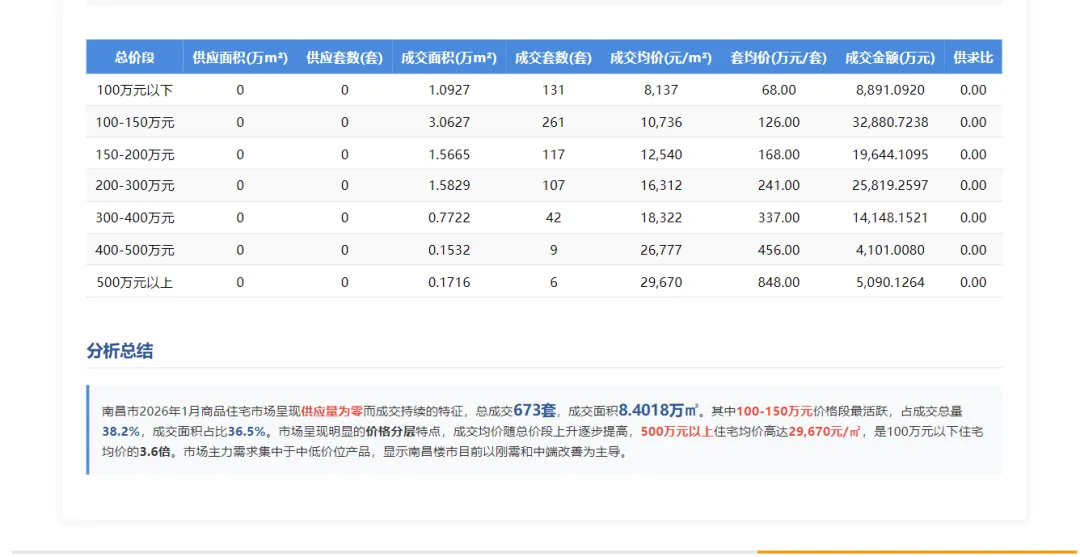Click the 42 units sold cell
The height and width of the screenshot is (557, 1080).
tap(553, 218)
